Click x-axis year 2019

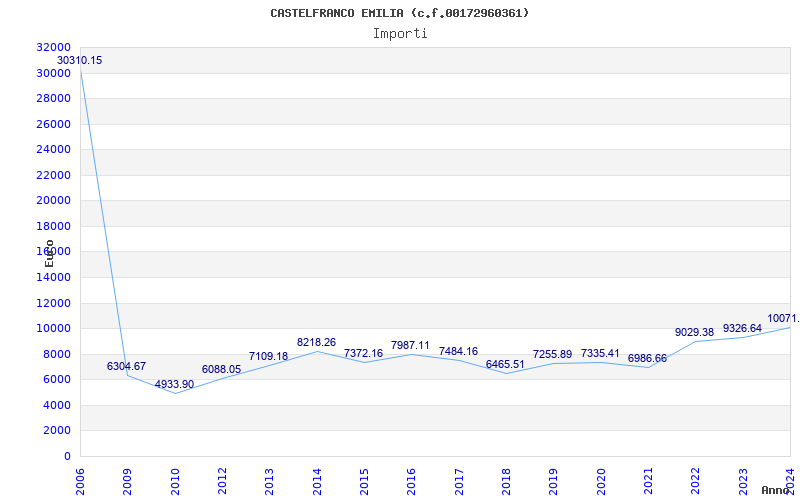click(554, 481)
